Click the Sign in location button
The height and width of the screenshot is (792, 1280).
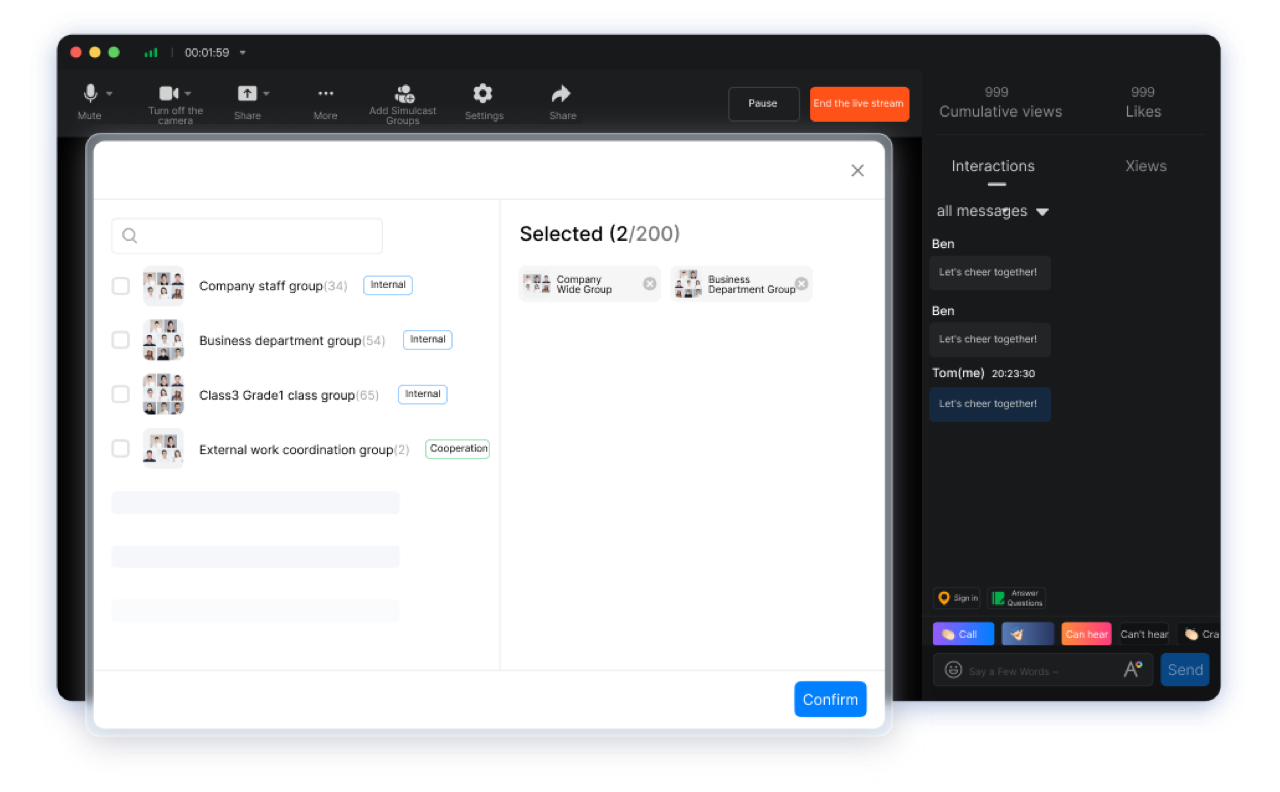957,598
